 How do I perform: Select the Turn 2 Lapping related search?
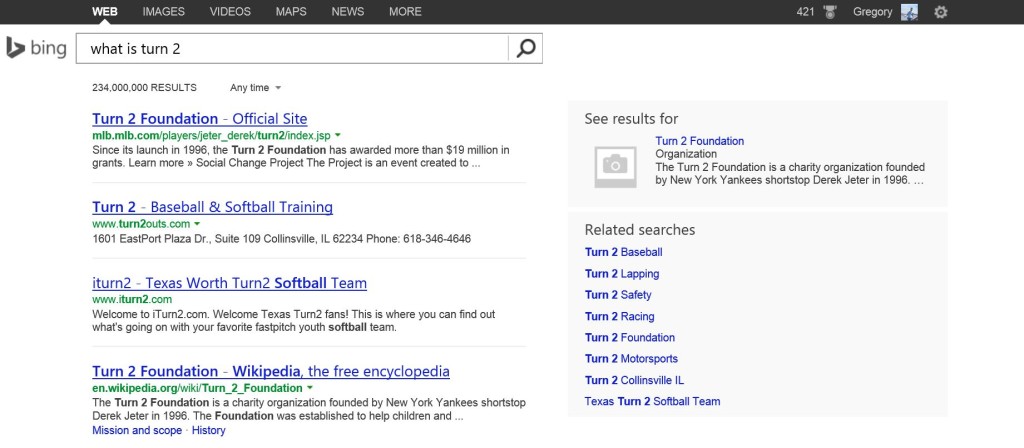point(622,274)
